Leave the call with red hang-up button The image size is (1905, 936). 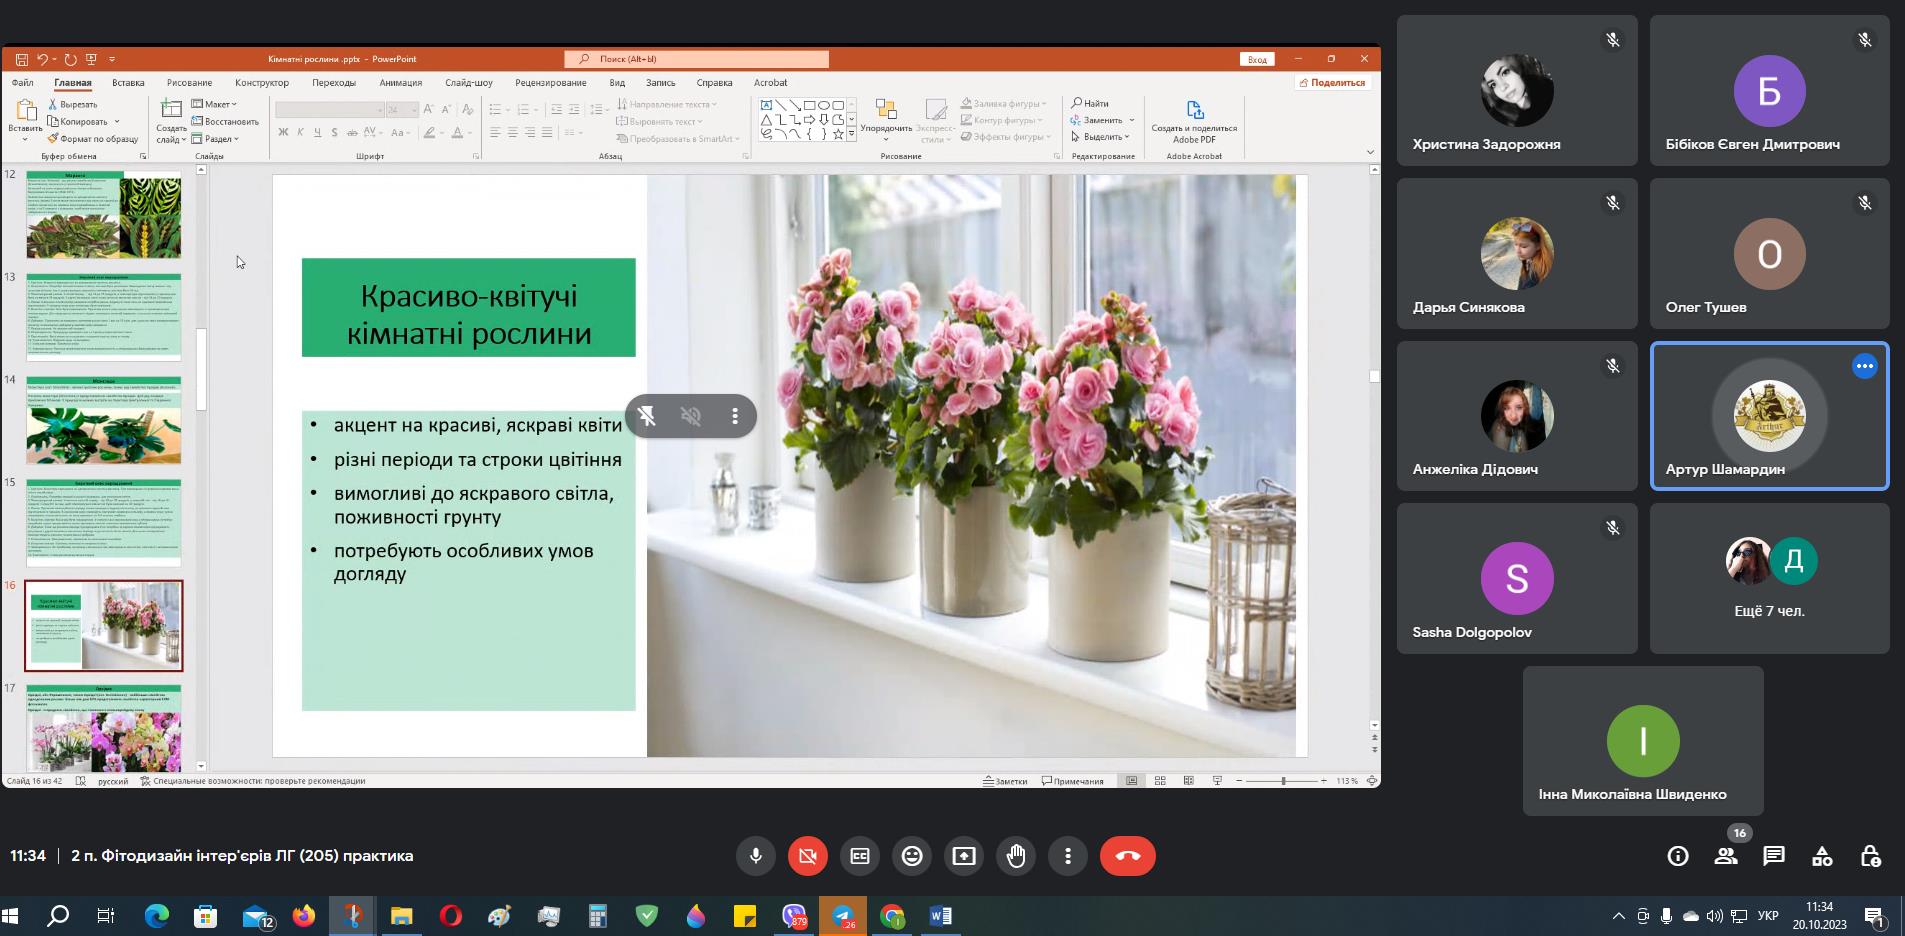1128,856
